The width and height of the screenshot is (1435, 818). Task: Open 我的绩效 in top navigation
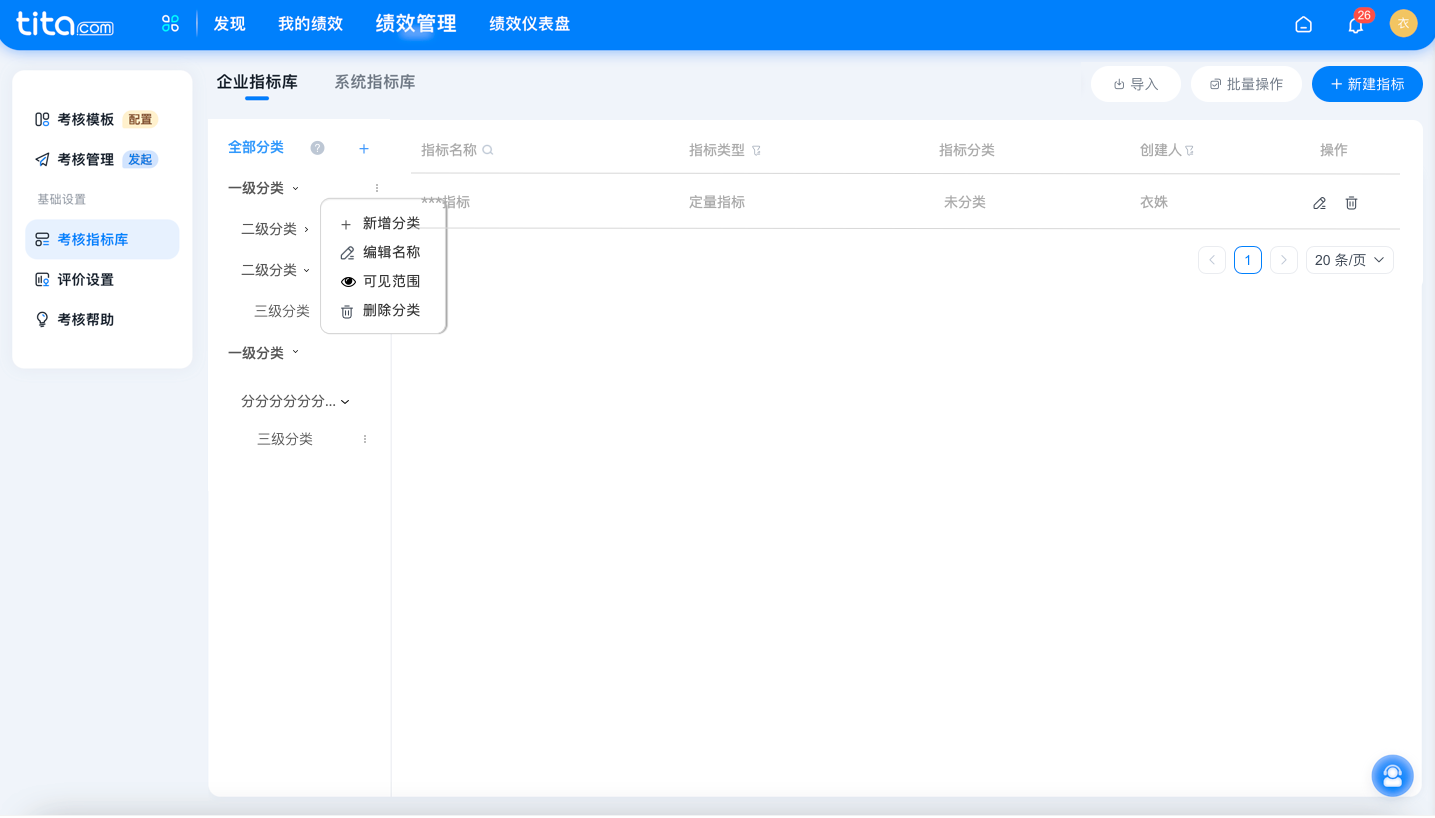311,24
